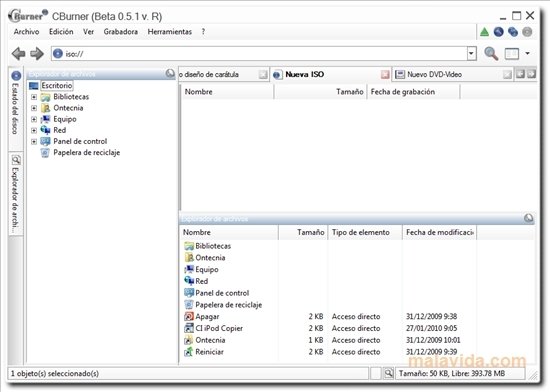This screenshot has width=550, height=392.
Task: Click the status bar magnifier icon
Action: point(388,373)
